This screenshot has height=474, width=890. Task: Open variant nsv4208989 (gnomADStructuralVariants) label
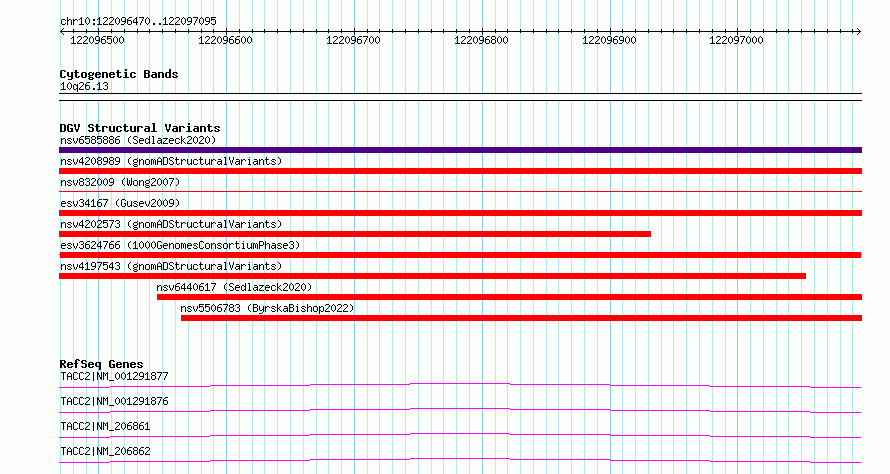[171, 161]
